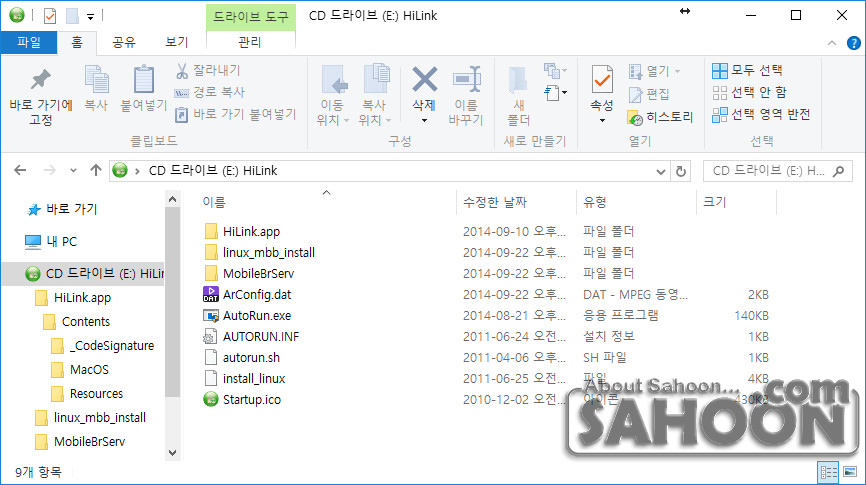Image resolution: width=866 pixels, height=485 pixels.
Task: Open recent locations dropdown arrow
Action: coord(73,171)
